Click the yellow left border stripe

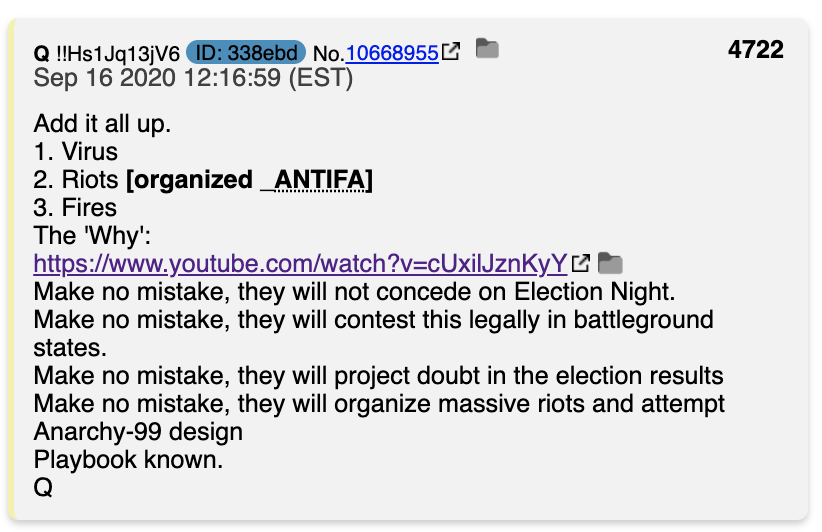tap(12, 269)
